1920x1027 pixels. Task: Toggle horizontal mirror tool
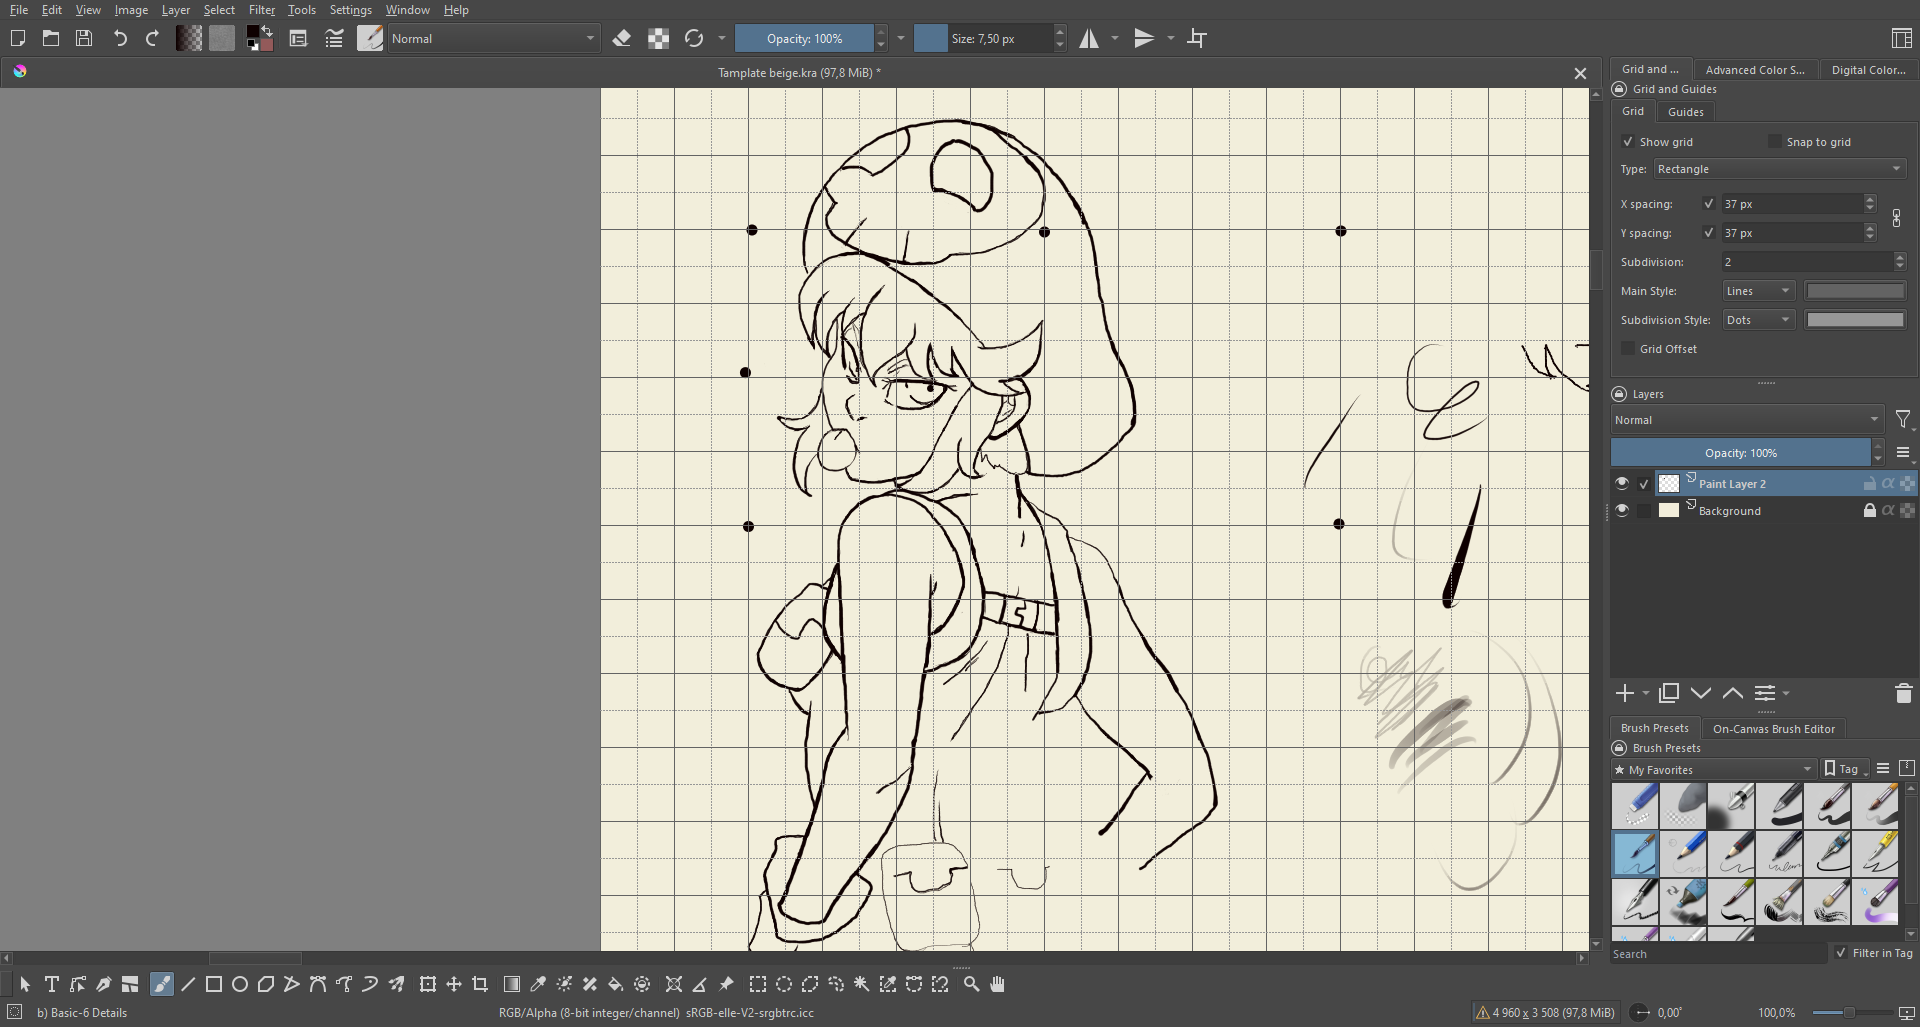click(x=1089, y=38)
